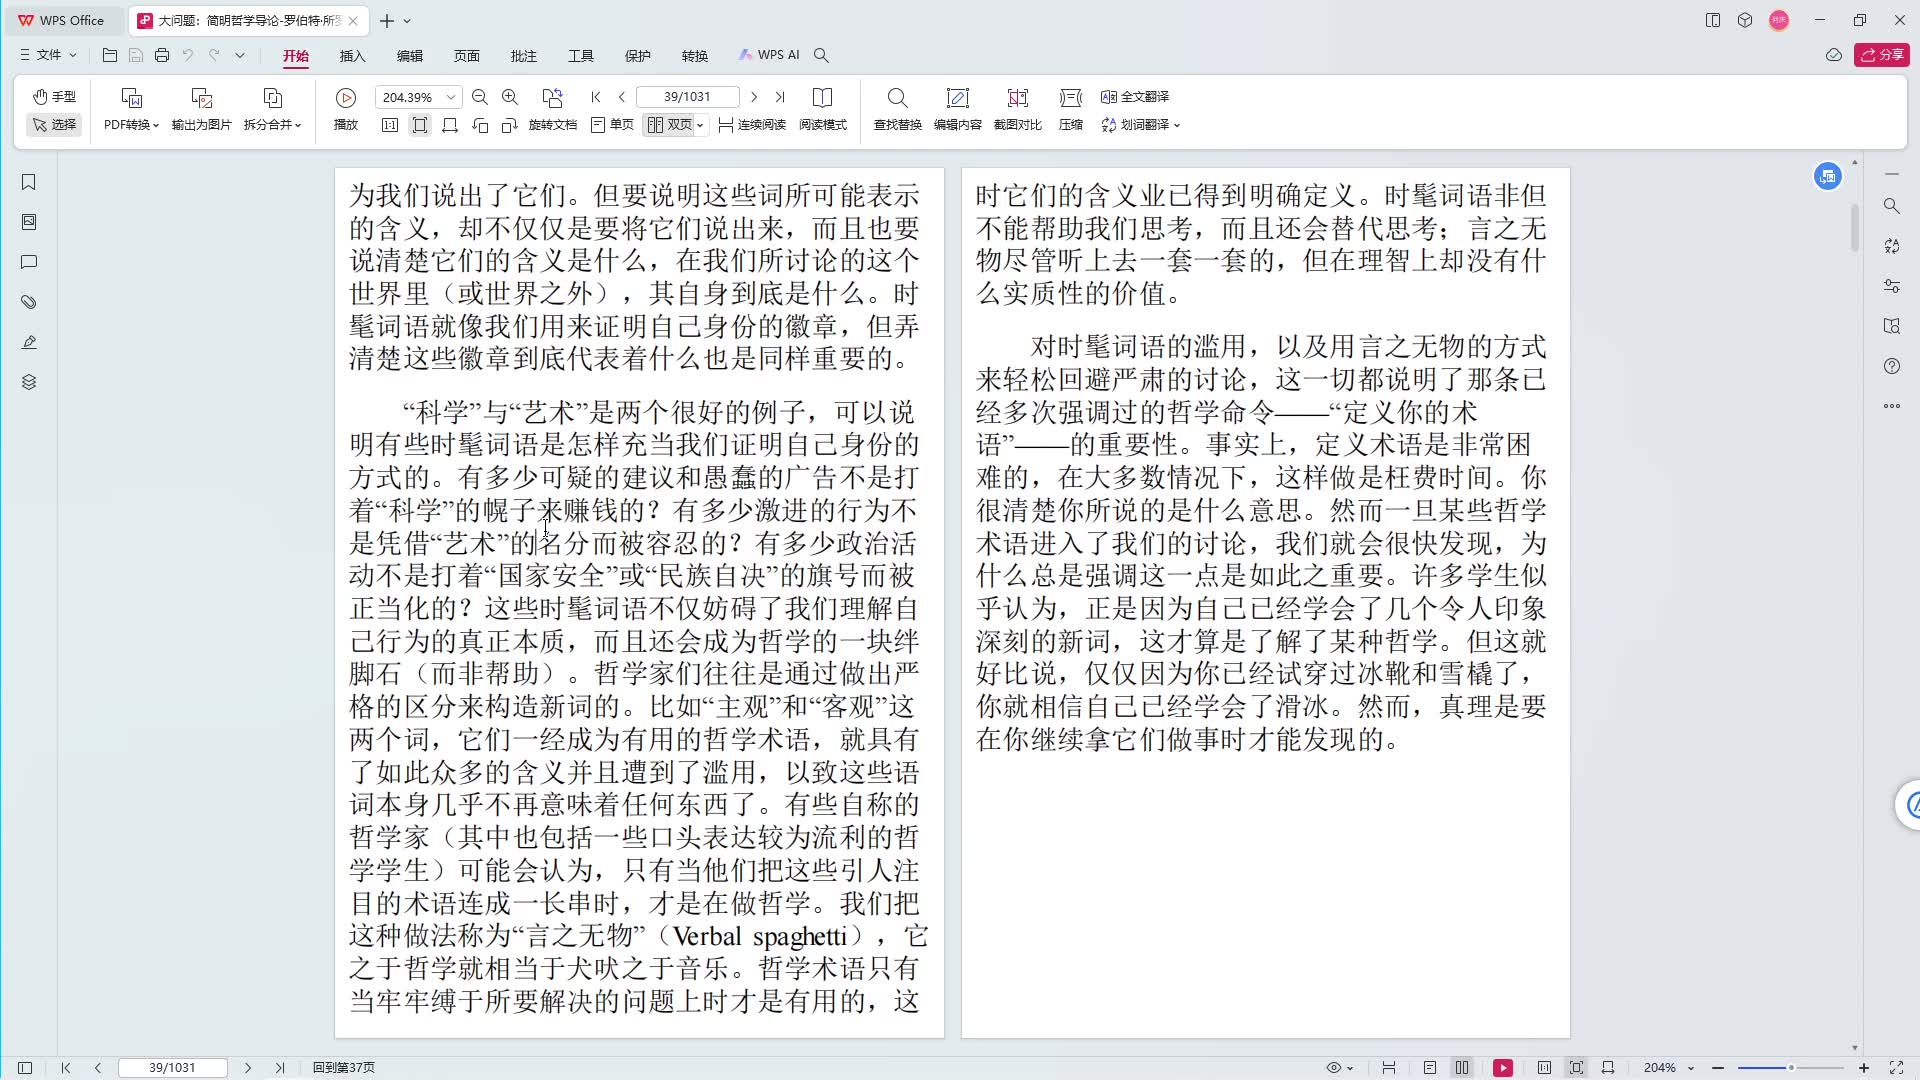Open bookmarks panel in left sidebar
The height and width of the screenshot is (1080, 1920).
(29, 182)
